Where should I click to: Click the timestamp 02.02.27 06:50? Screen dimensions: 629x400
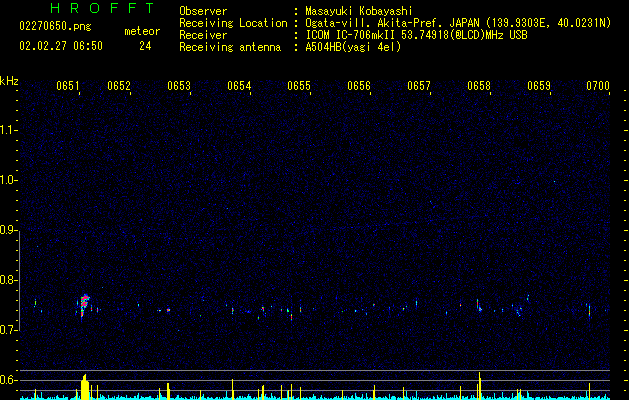[x=61, y=46]
